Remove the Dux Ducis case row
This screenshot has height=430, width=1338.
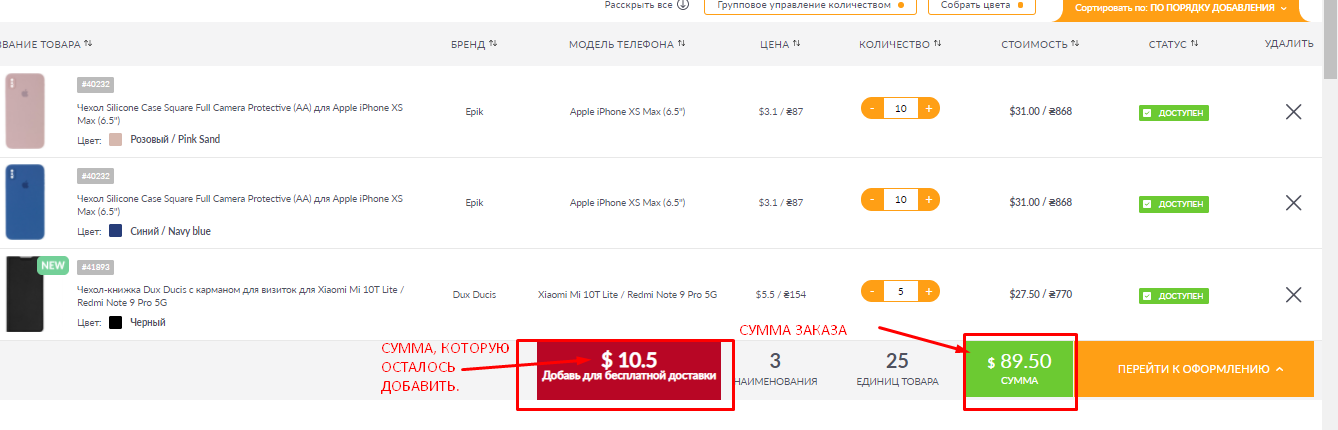point(1293,294)
